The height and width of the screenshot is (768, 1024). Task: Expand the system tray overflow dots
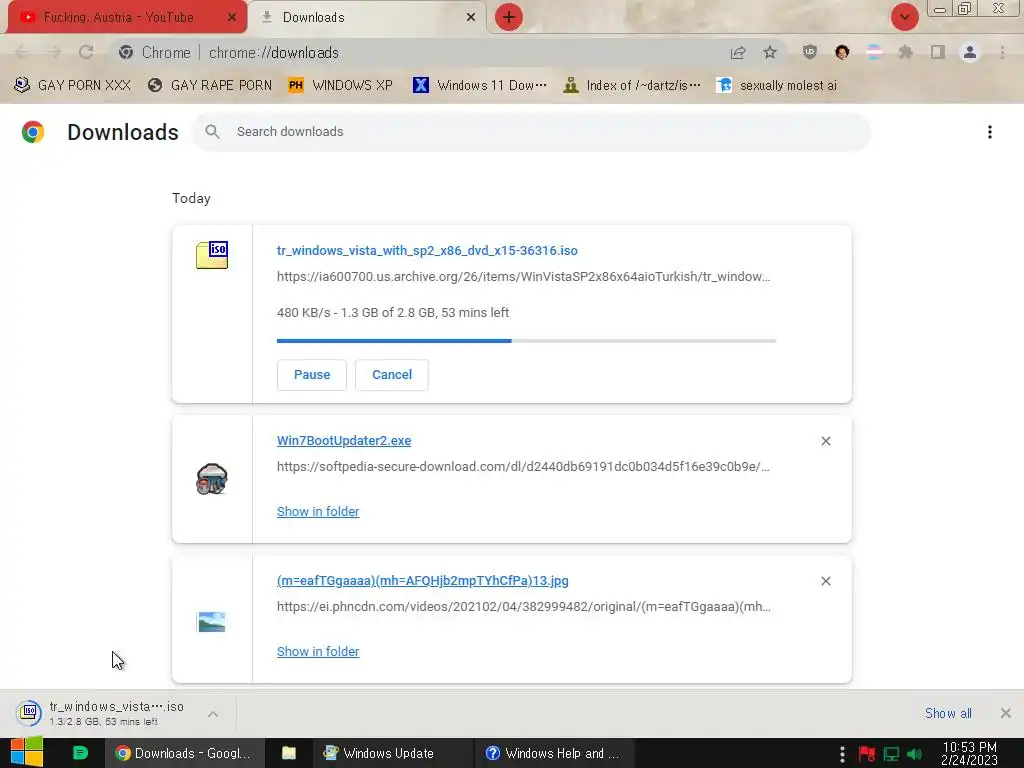[842, 754]
